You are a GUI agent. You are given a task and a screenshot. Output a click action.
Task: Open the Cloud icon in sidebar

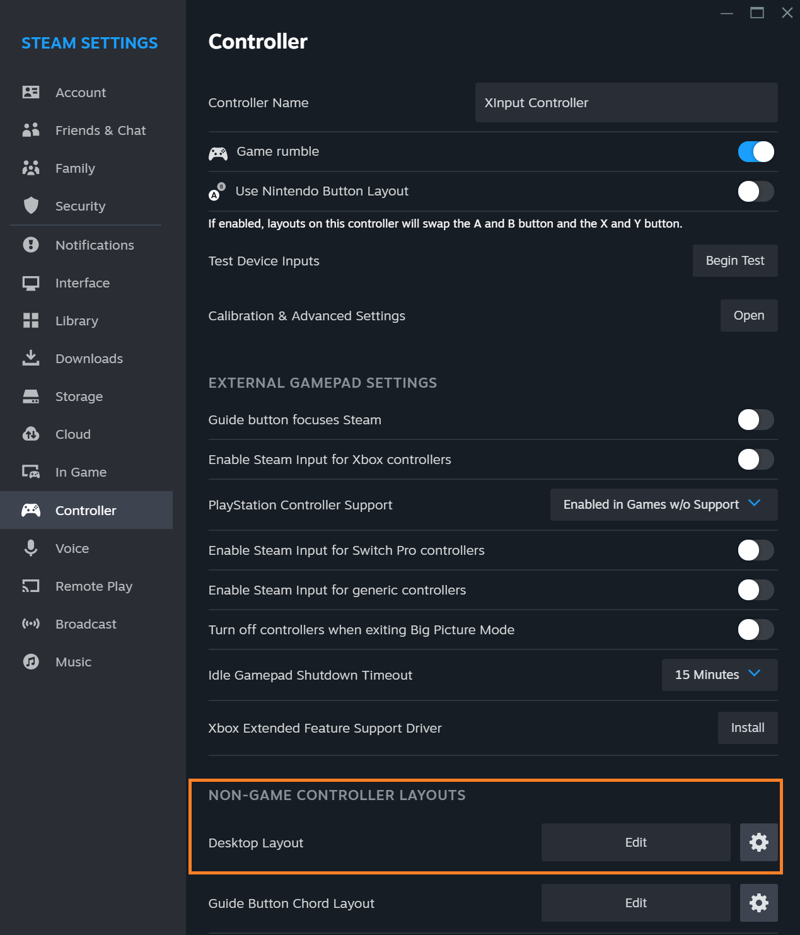click(x=31, y=434)
